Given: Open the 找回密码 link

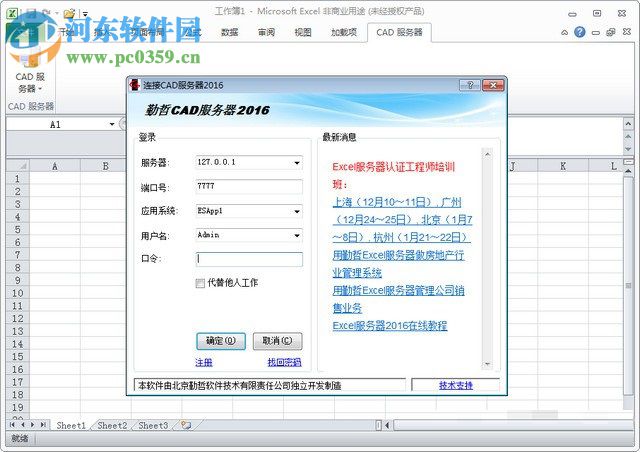Looking at the screenshot, I should (284, 362).
